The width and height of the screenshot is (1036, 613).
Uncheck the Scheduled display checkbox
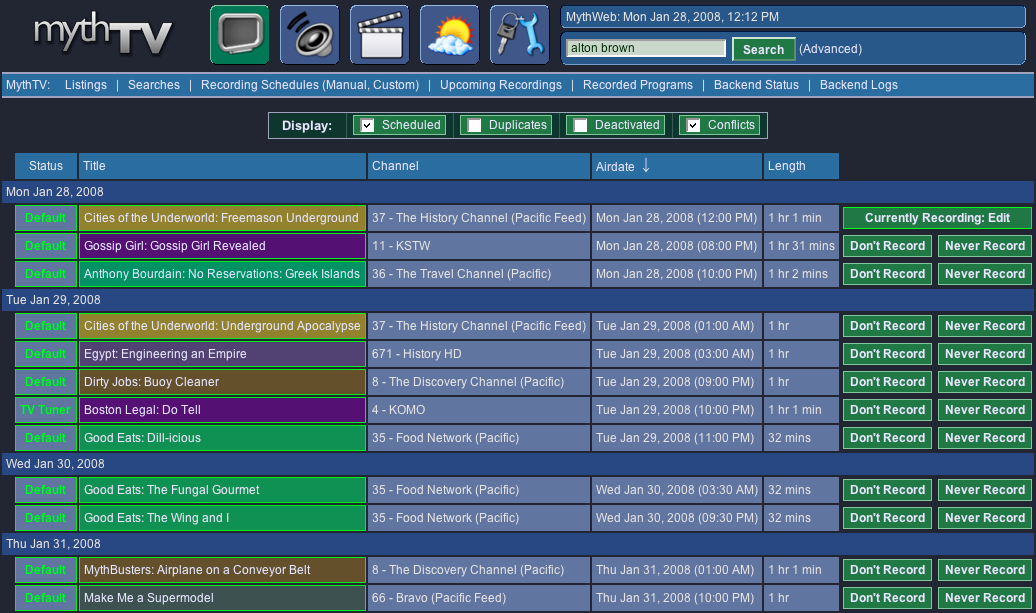(367, 125)
